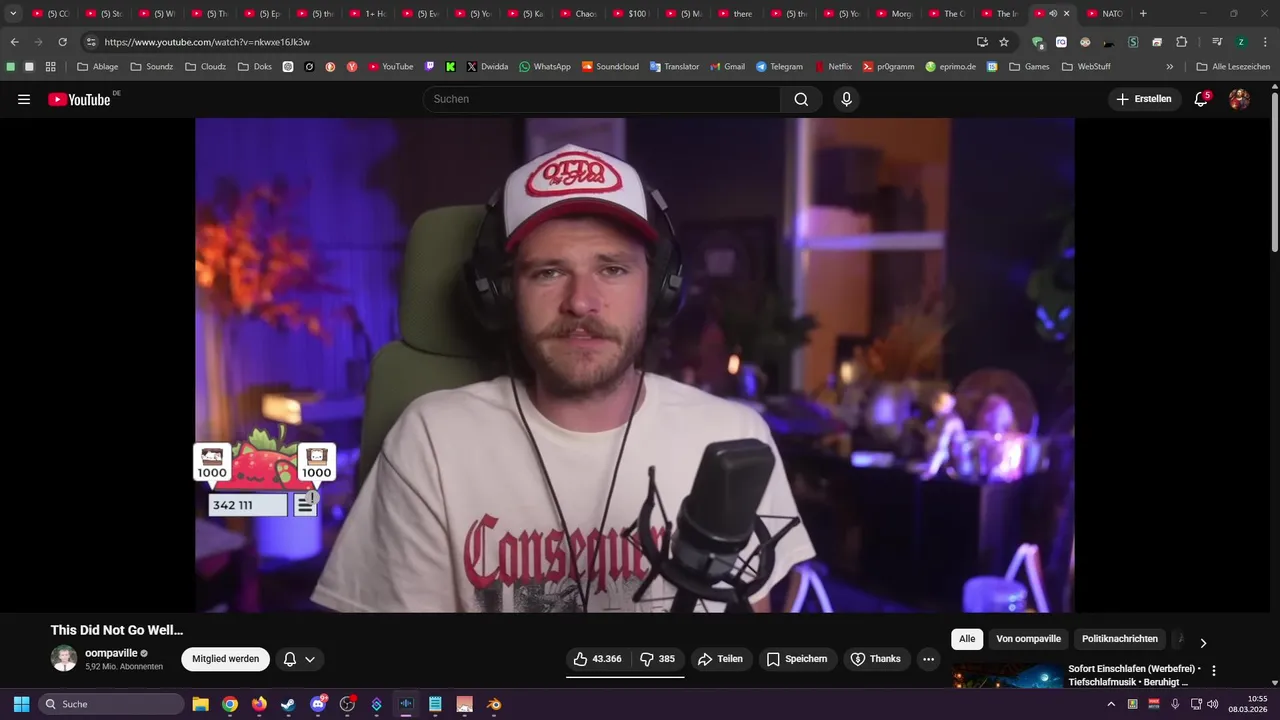The height and width of the screenshot is (720, 1280).
Task: Open the Ablage bookmarks folder
Action: 97,67
